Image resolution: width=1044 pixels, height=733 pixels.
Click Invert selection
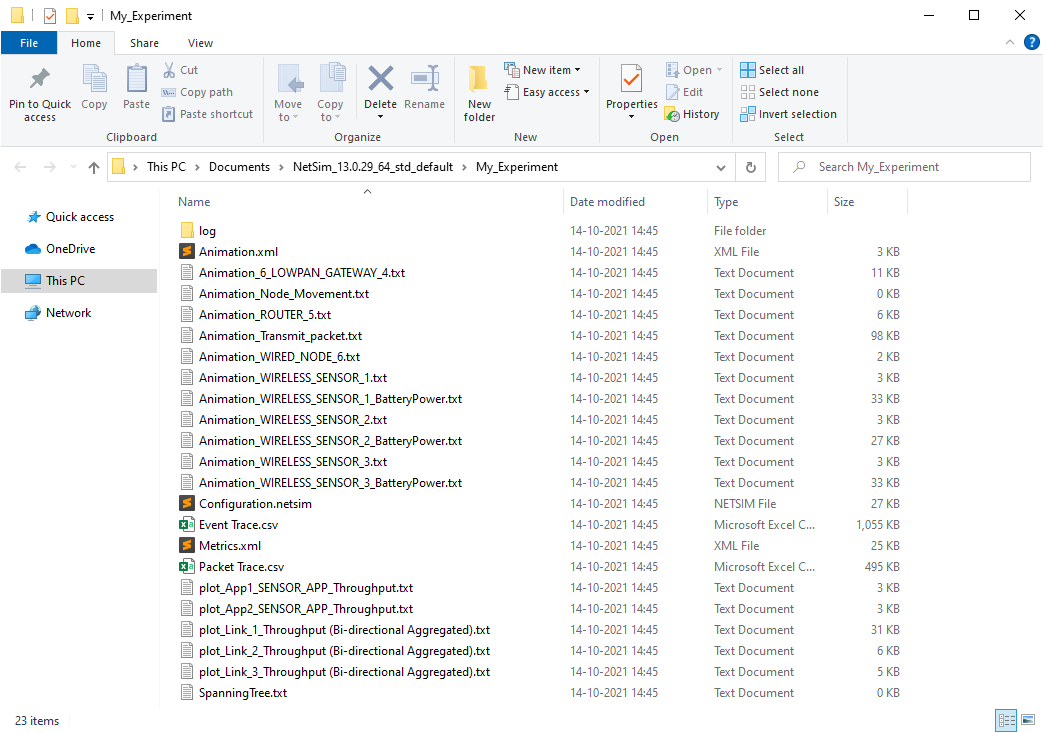pos(788,114)
